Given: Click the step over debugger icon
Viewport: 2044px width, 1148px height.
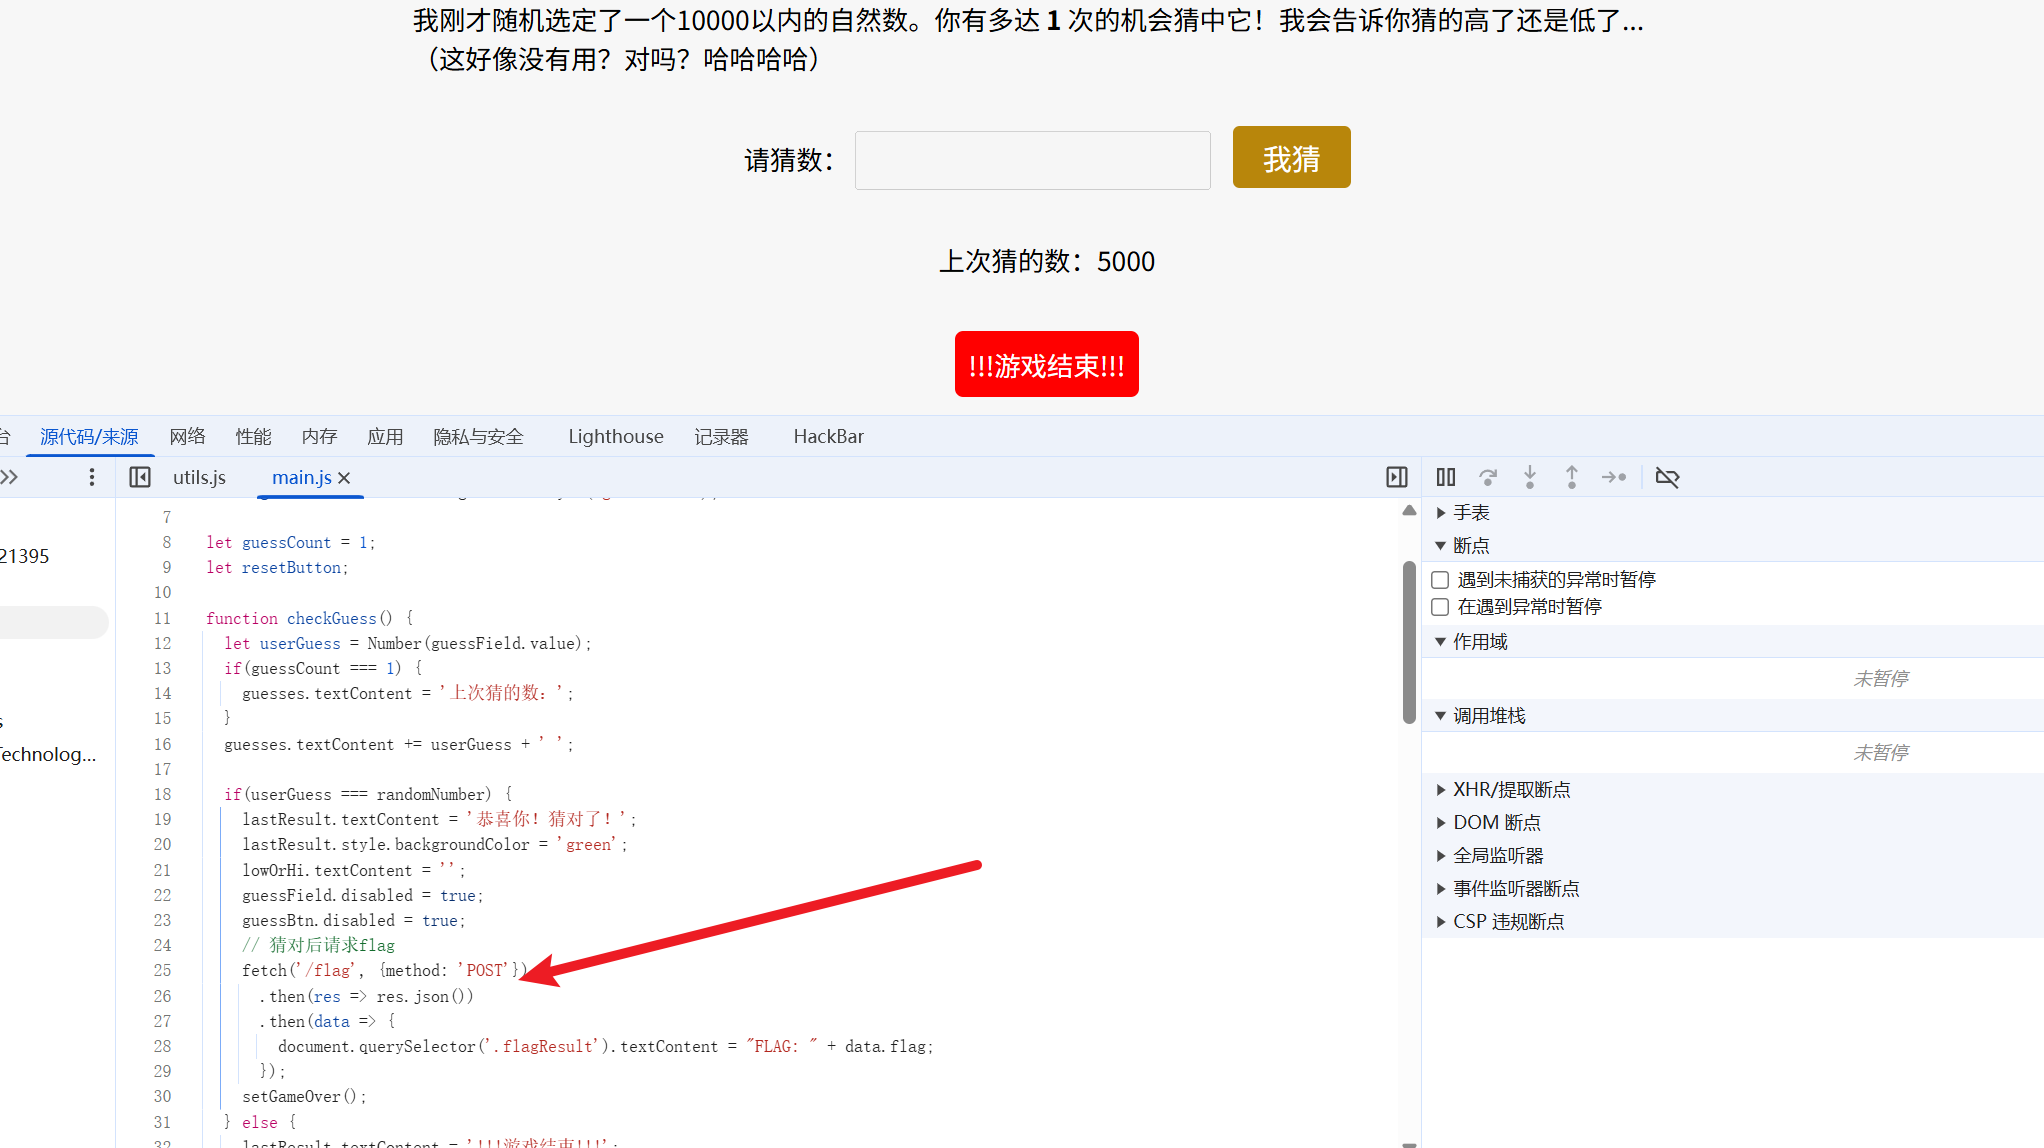Looking at the screenshot, I should point(1488,477).
